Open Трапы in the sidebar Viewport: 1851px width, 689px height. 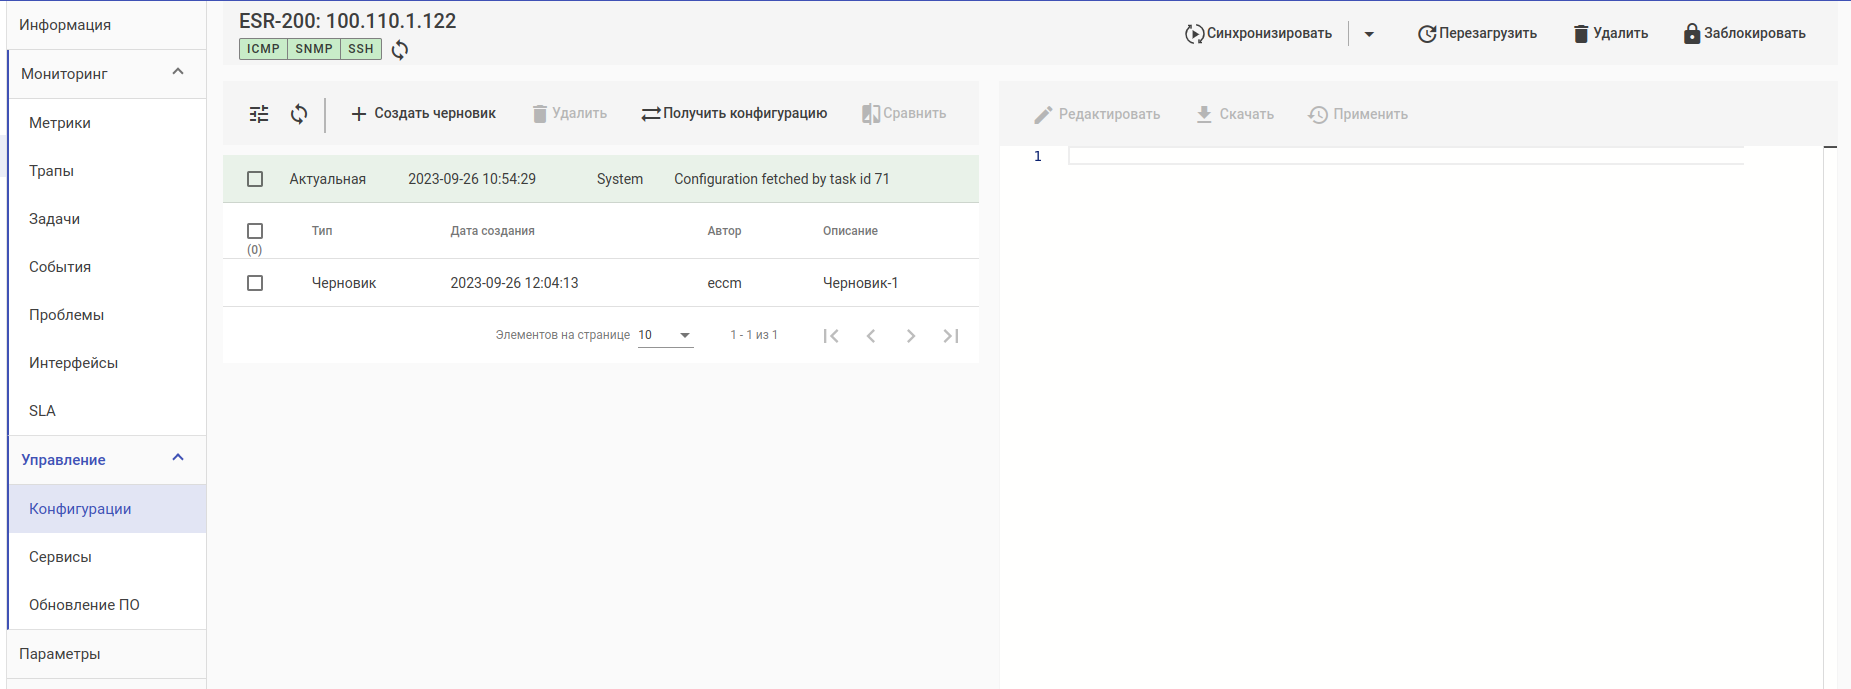click(107, 171)
